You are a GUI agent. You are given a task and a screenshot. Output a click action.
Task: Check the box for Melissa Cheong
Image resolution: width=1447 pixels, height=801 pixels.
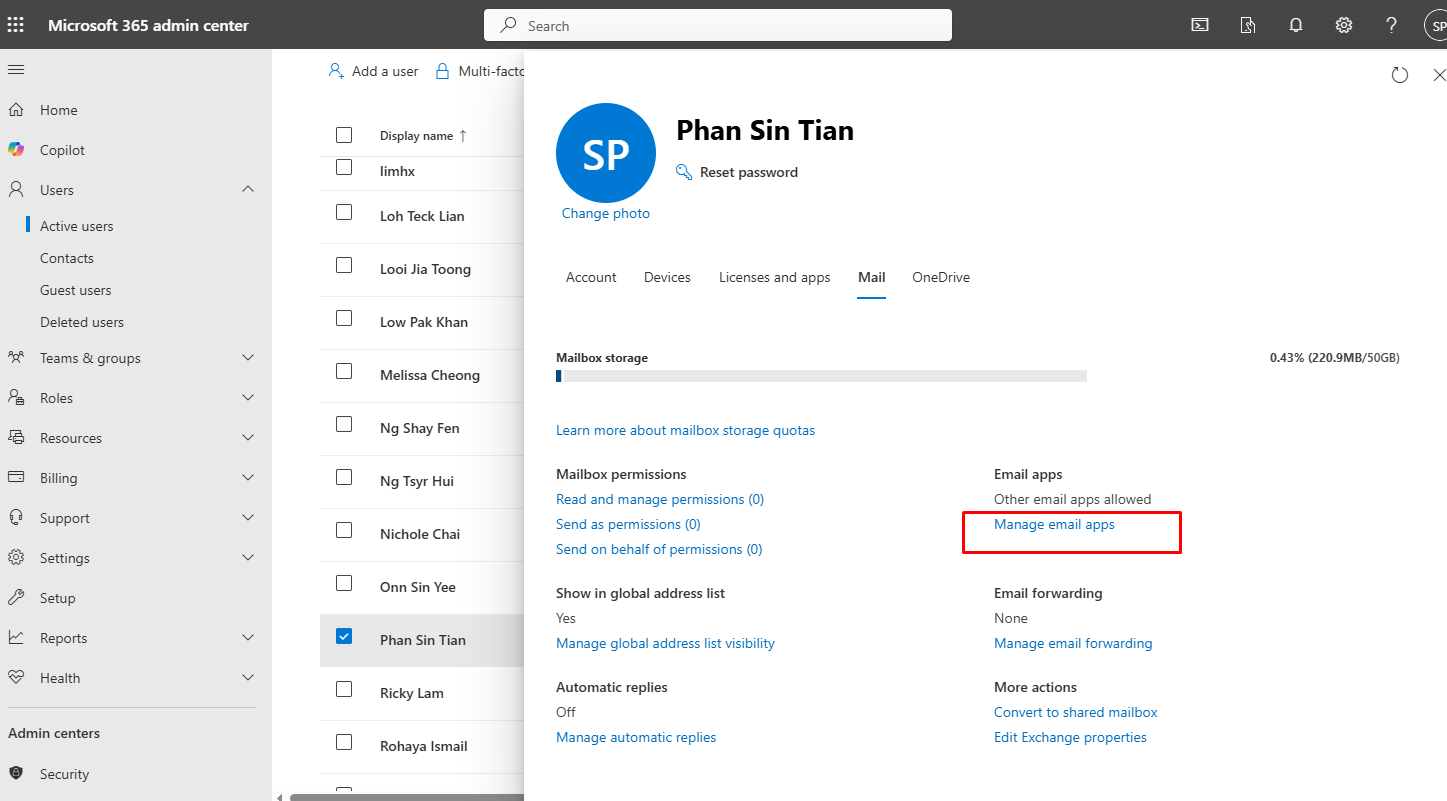coord(344,371)
